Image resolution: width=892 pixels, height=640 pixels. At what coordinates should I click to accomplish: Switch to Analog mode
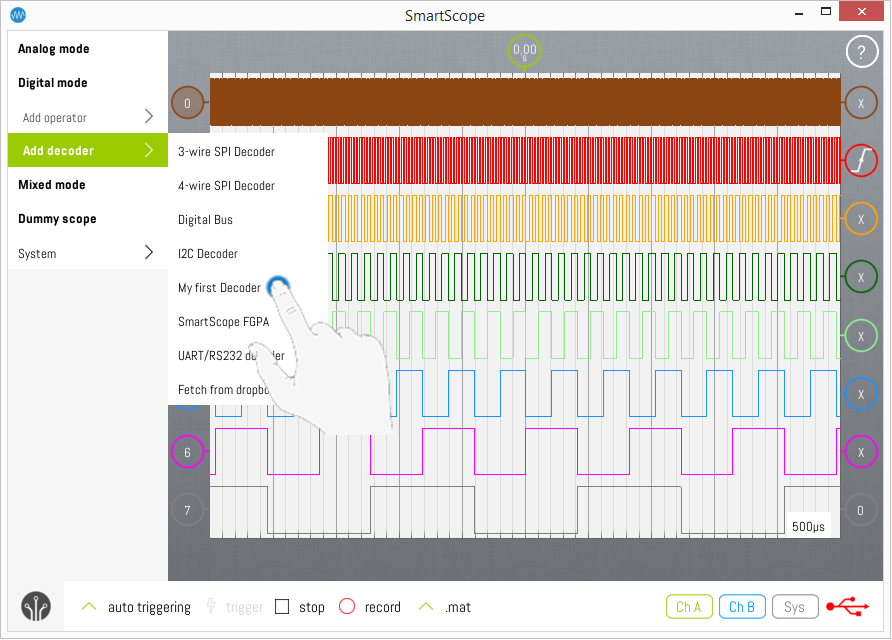click(54, 49)
